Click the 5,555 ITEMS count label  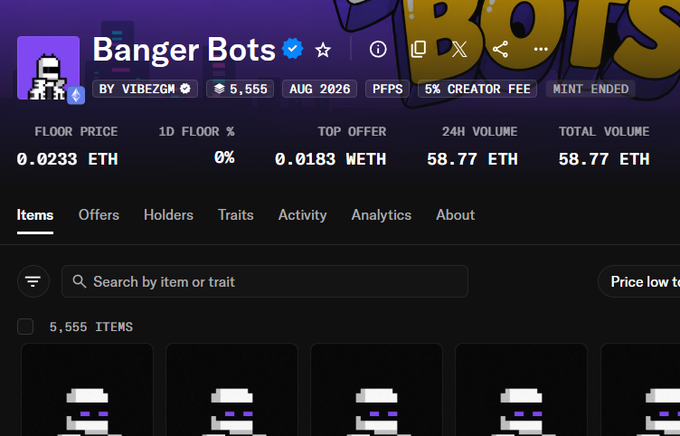(x=91, y=327)
